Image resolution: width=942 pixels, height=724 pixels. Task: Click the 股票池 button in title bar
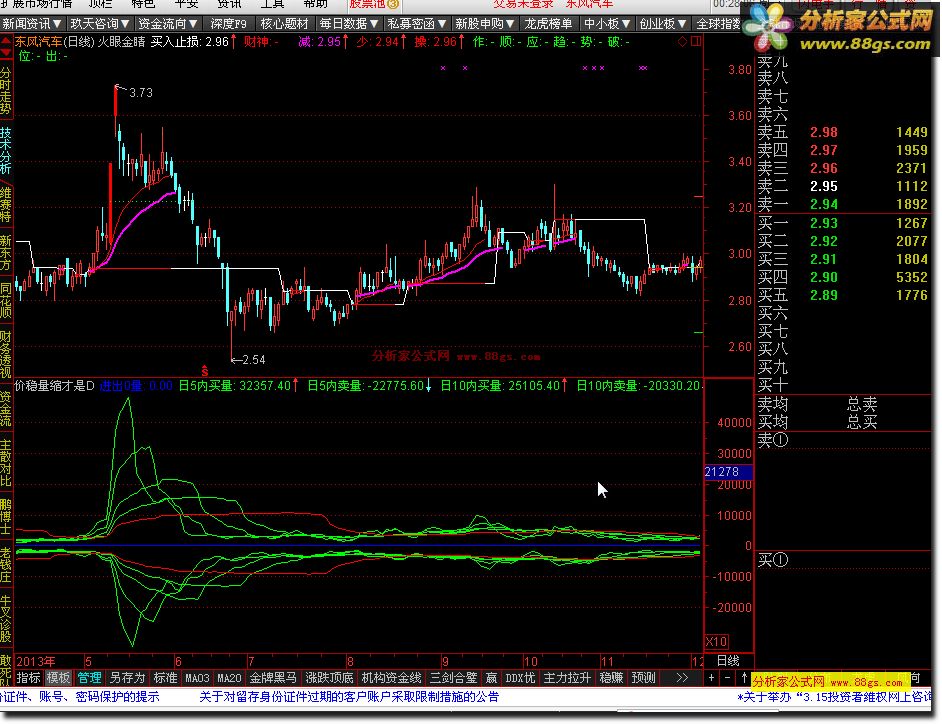point(374,4)
